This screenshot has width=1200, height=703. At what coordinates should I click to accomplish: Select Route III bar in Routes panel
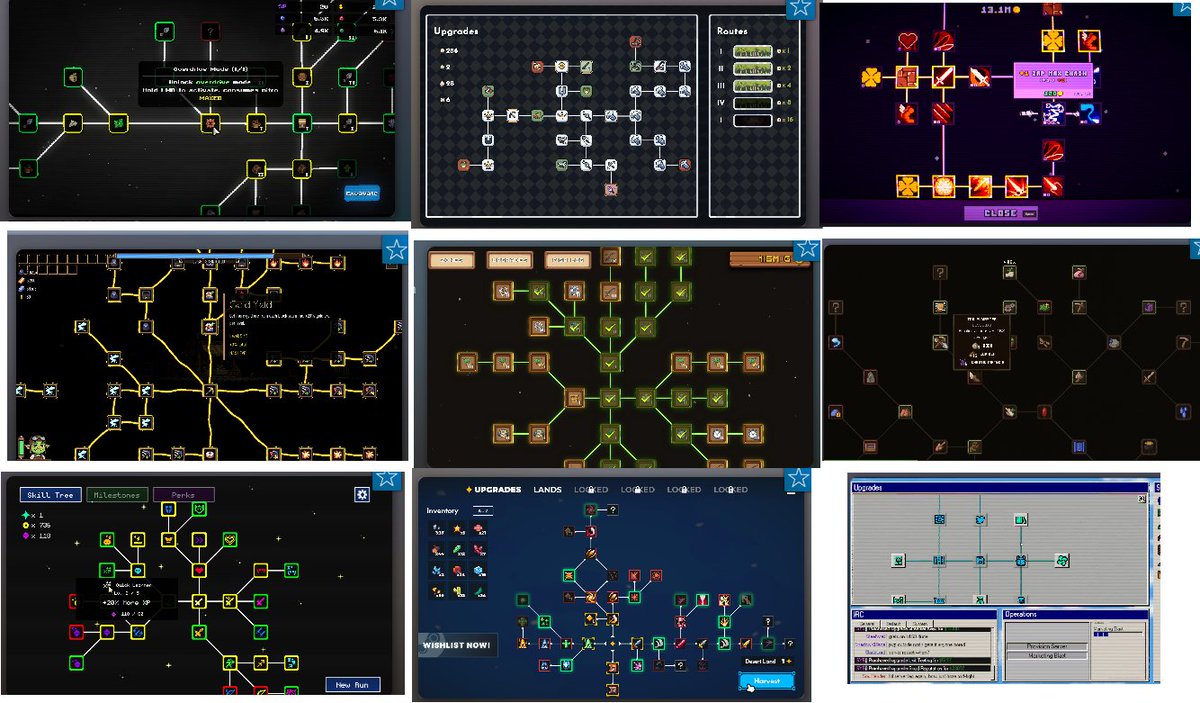pyautogui.click(x=753, y=86)
